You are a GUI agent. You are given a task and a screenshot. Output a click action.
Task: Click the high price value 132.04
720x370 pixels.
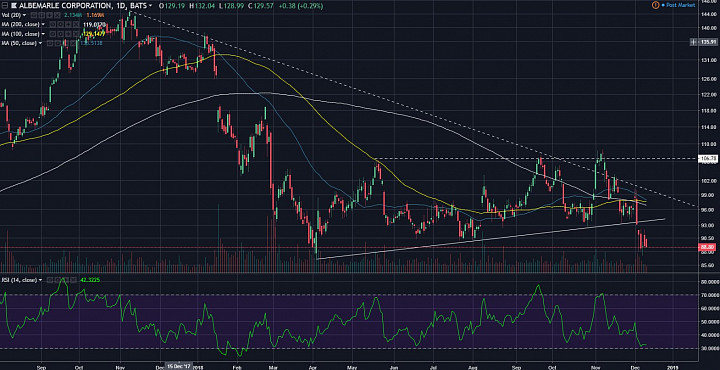click(204, 6)
